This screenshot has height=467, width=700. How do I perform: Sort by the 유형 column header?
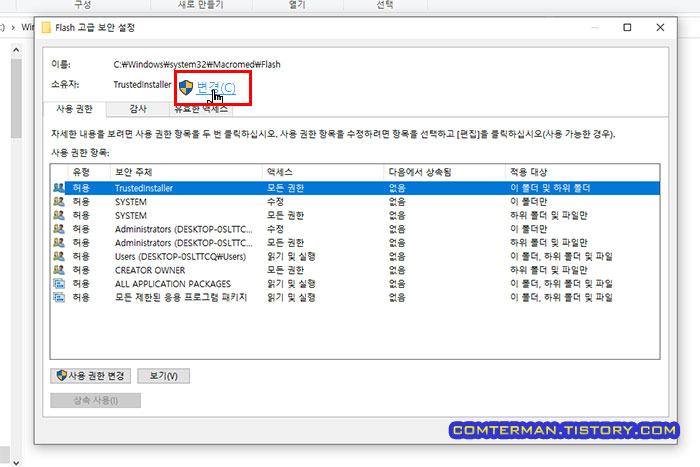click(x=89, y=172)
